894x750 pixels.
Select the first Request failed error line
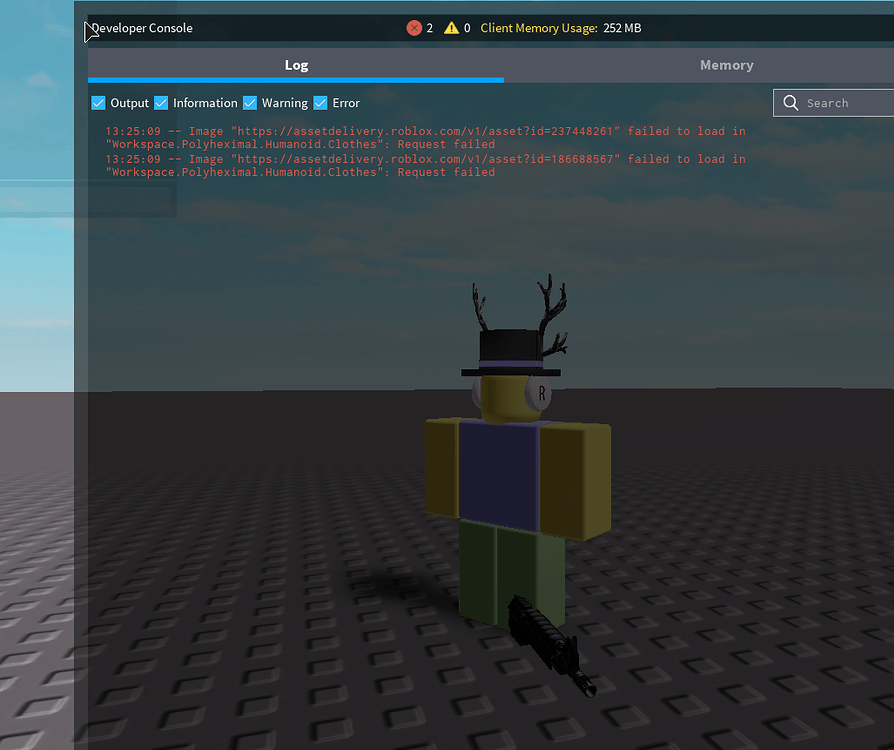point(447,144)
